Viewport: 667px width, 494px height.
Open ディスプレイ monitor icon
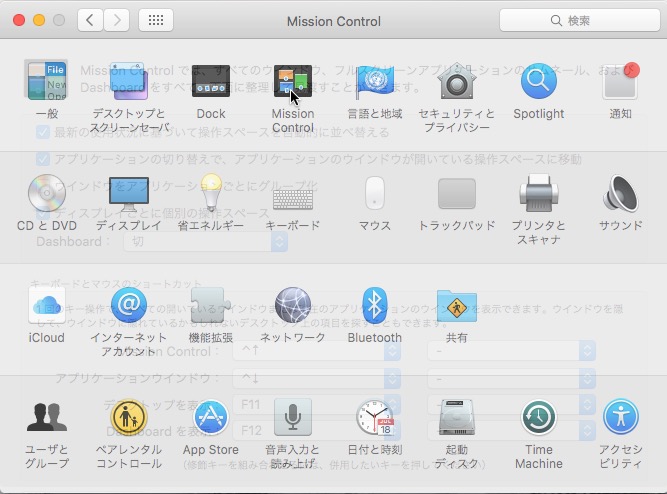128,194
